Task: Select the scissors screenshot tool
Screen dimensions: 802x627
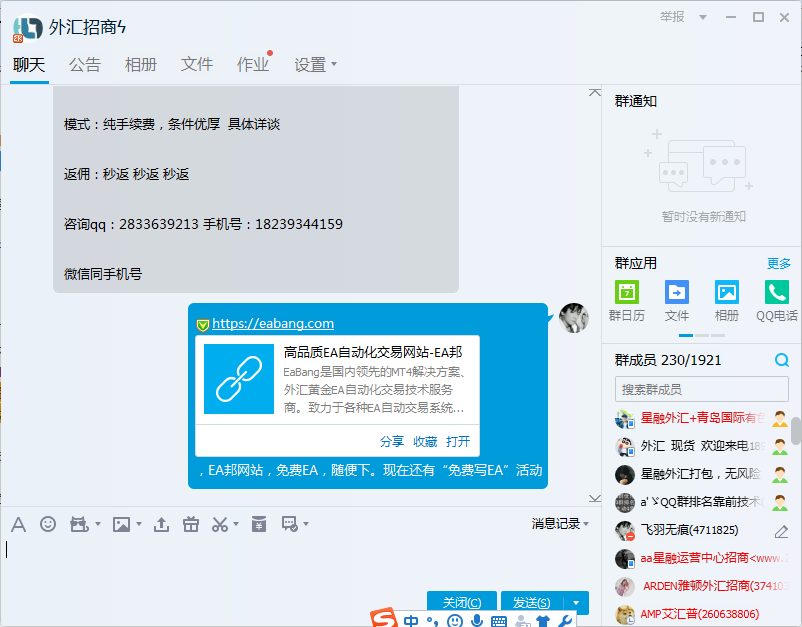Action: (x=220, y=524)
